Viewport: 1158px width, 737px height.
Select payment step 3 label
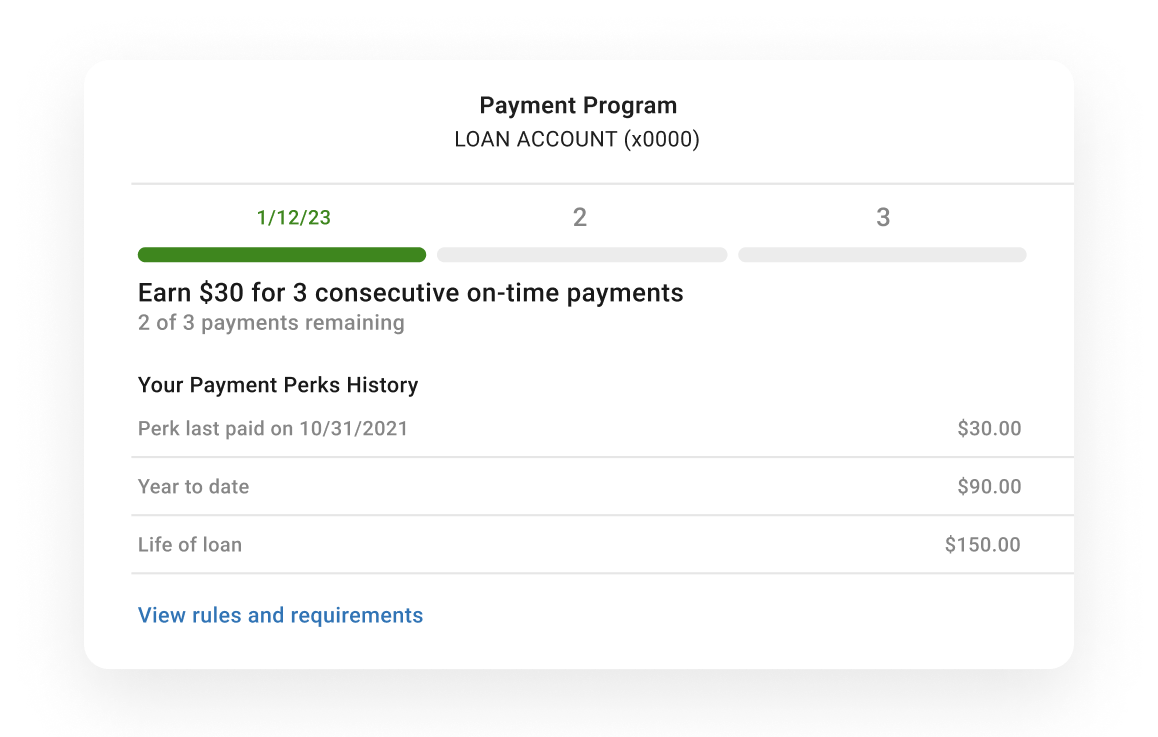click(x=882, y=218)
